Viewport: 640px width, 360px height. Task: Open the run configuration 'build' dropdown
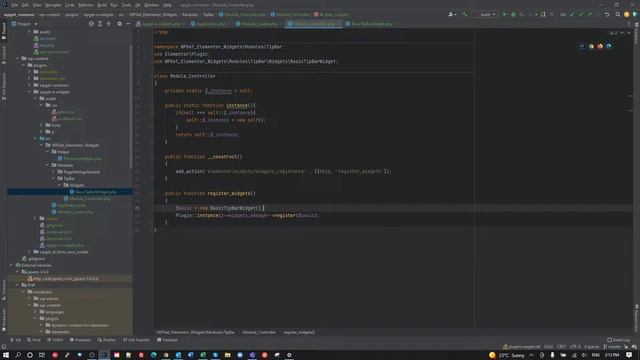484,14
